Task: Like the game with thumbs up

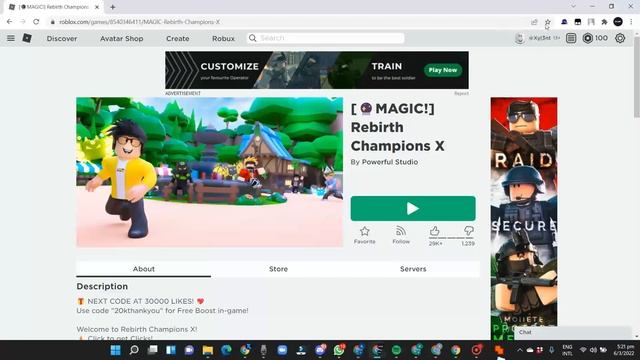Action: point(435,231)
